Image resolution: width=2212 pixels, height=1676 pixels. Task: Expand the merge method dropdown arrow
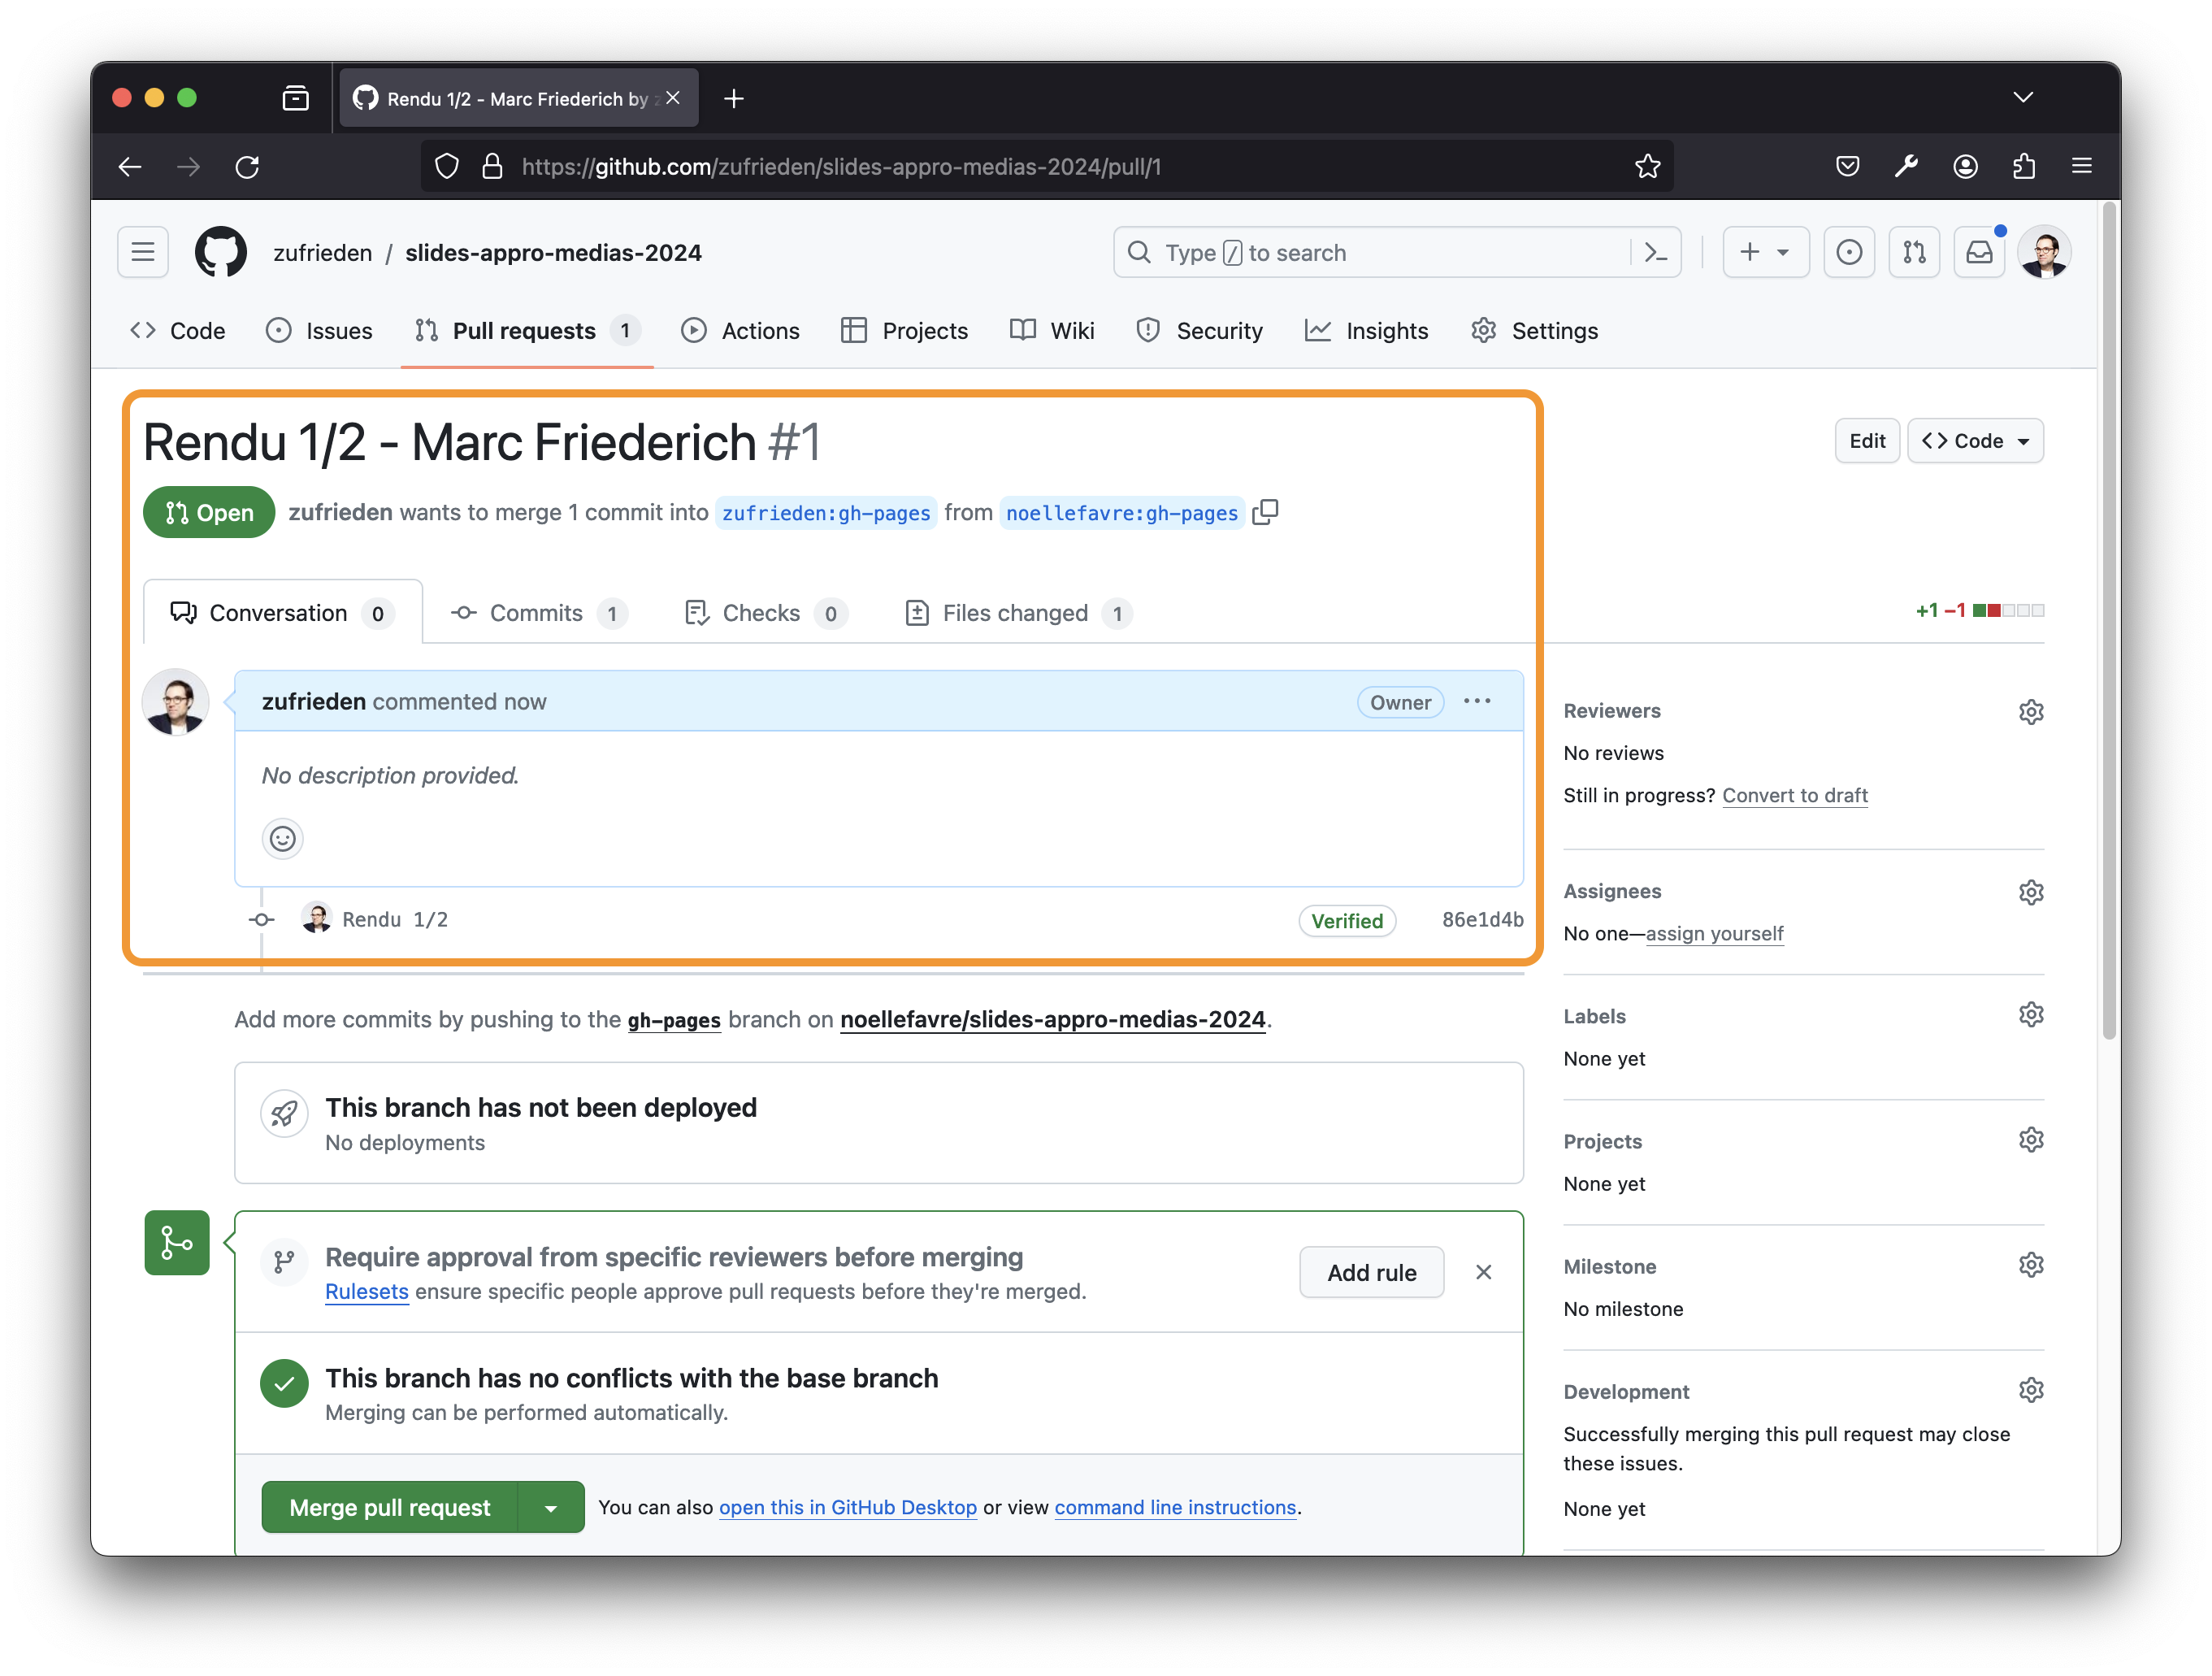tap(551, 1507)
